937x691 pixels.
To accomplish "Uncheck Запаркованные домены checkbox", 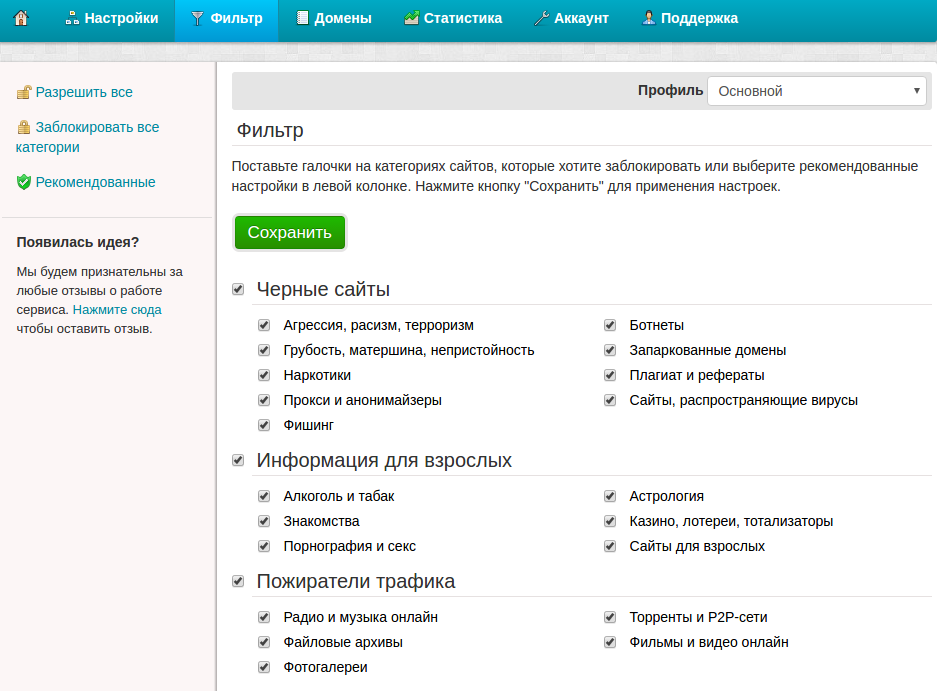I will pos(610,350).
